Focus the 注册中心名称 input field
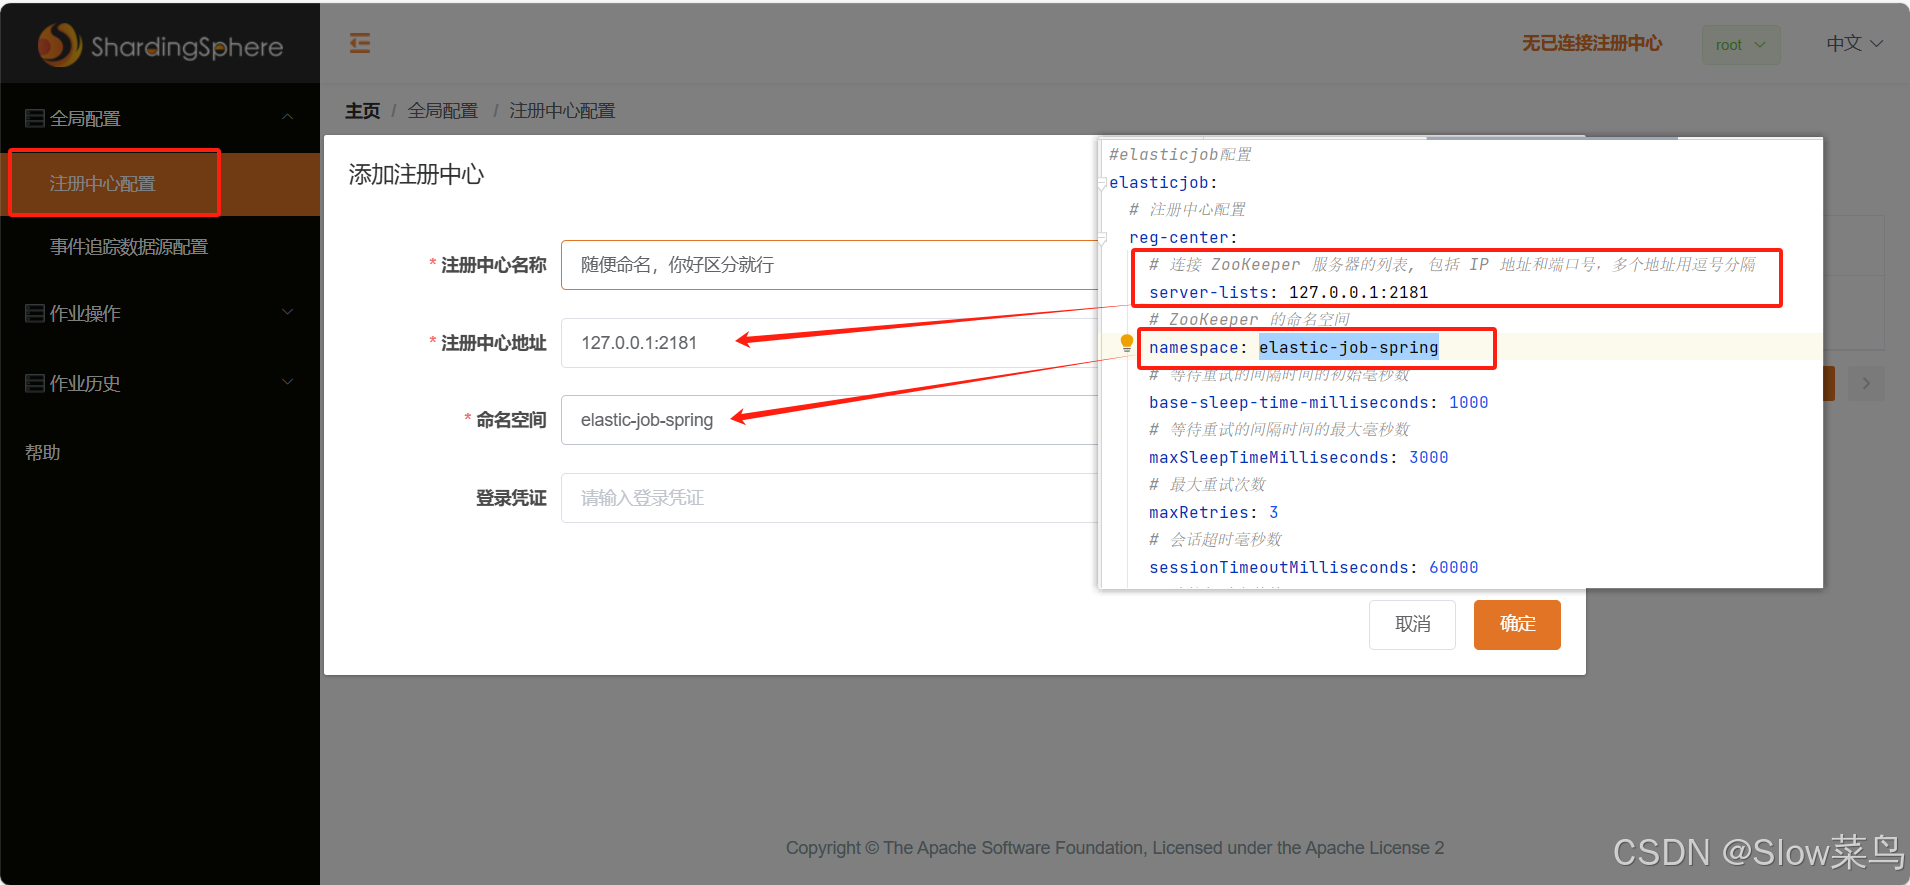The width and height of the screenshot is (1910, 885). [x=829, y=265]
